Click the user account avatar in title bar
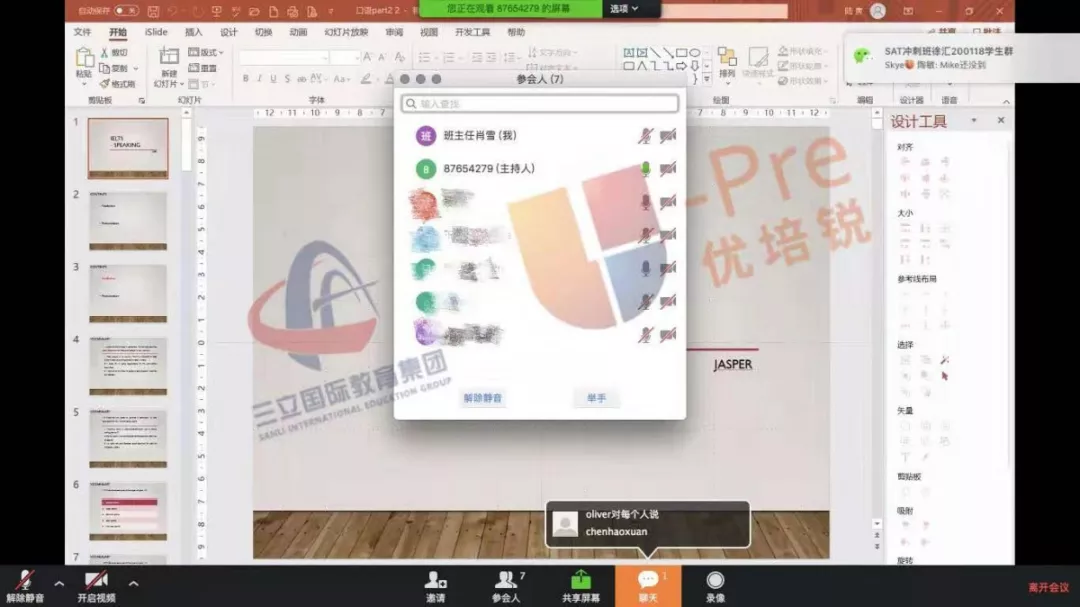 878,11
